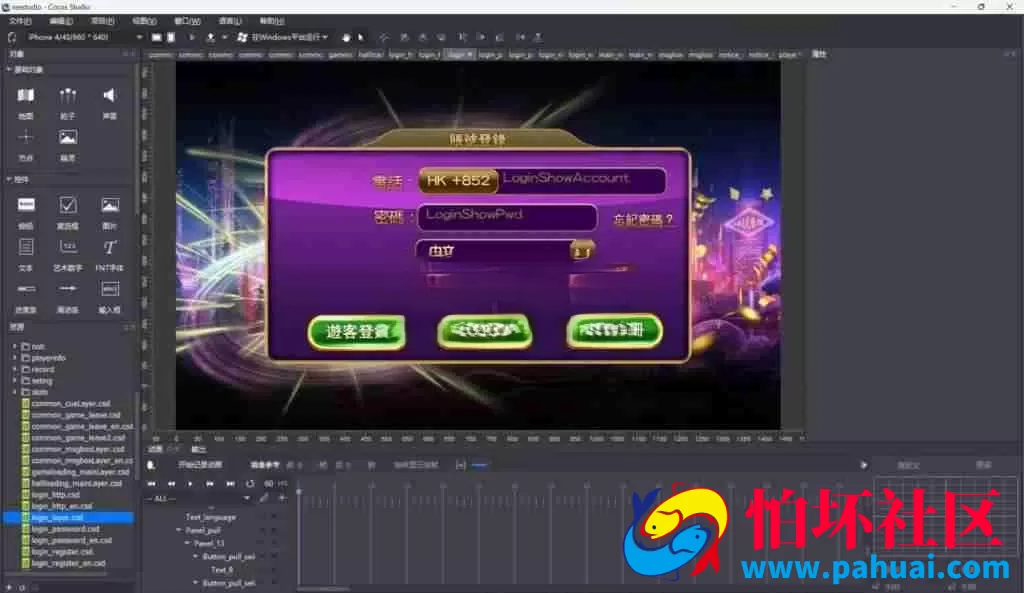Viewport: 1024px width, 593px height.
Task: Play the animation in timeline controls
Action: [190, 484]
